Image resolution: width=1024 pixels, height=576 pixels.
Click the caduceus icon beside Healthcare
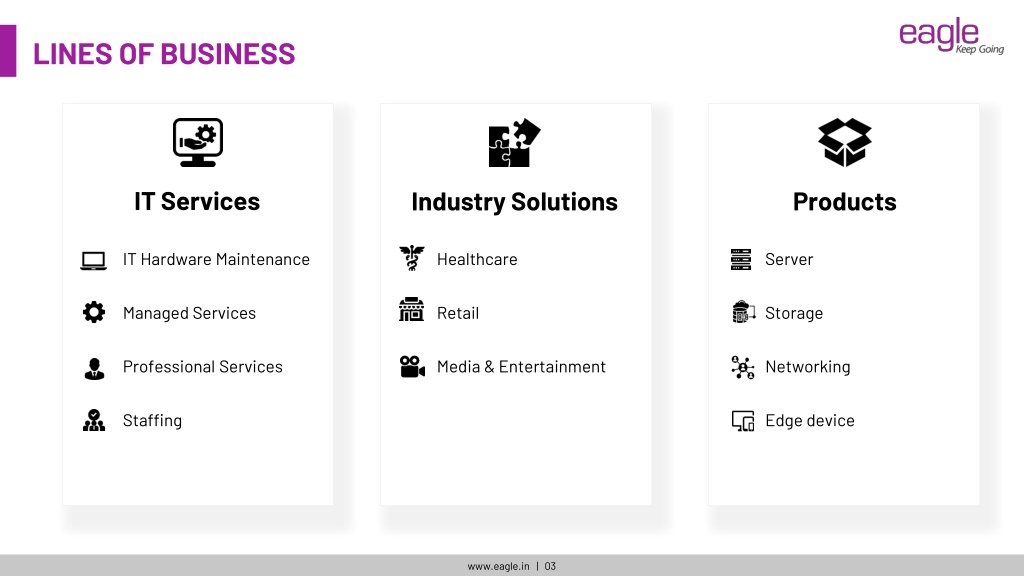click(x=412, y=258)
